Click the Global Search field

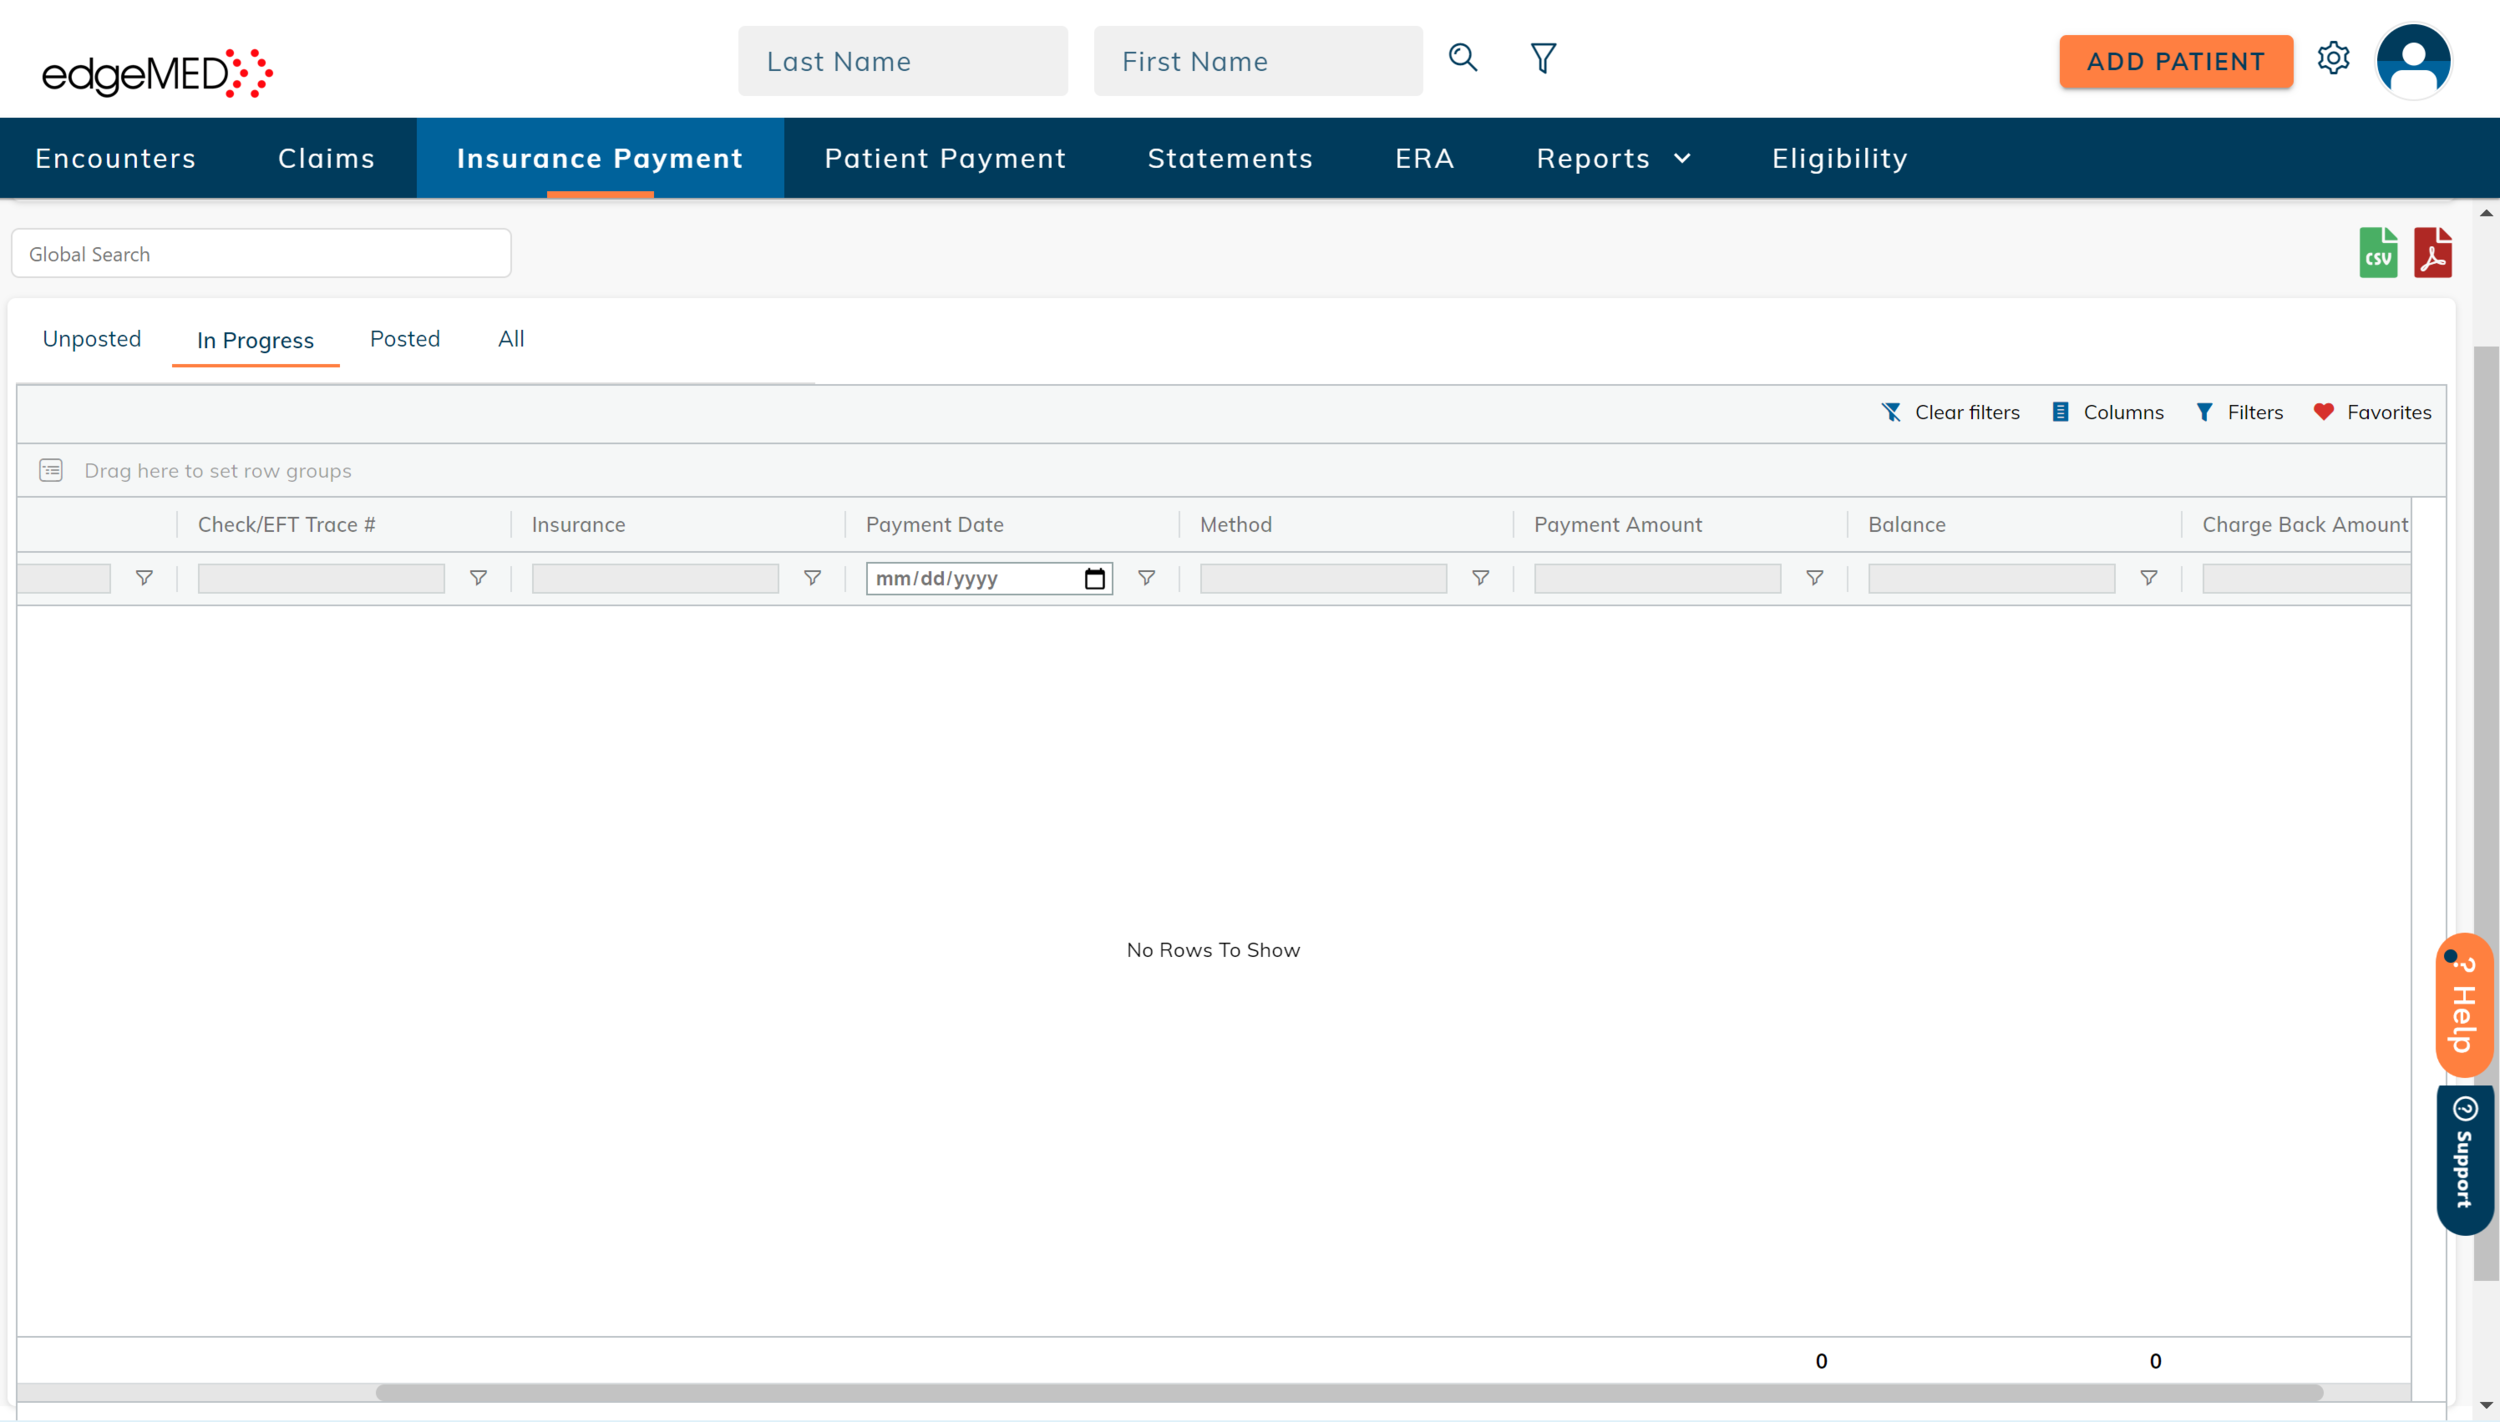tap(261, 254)
